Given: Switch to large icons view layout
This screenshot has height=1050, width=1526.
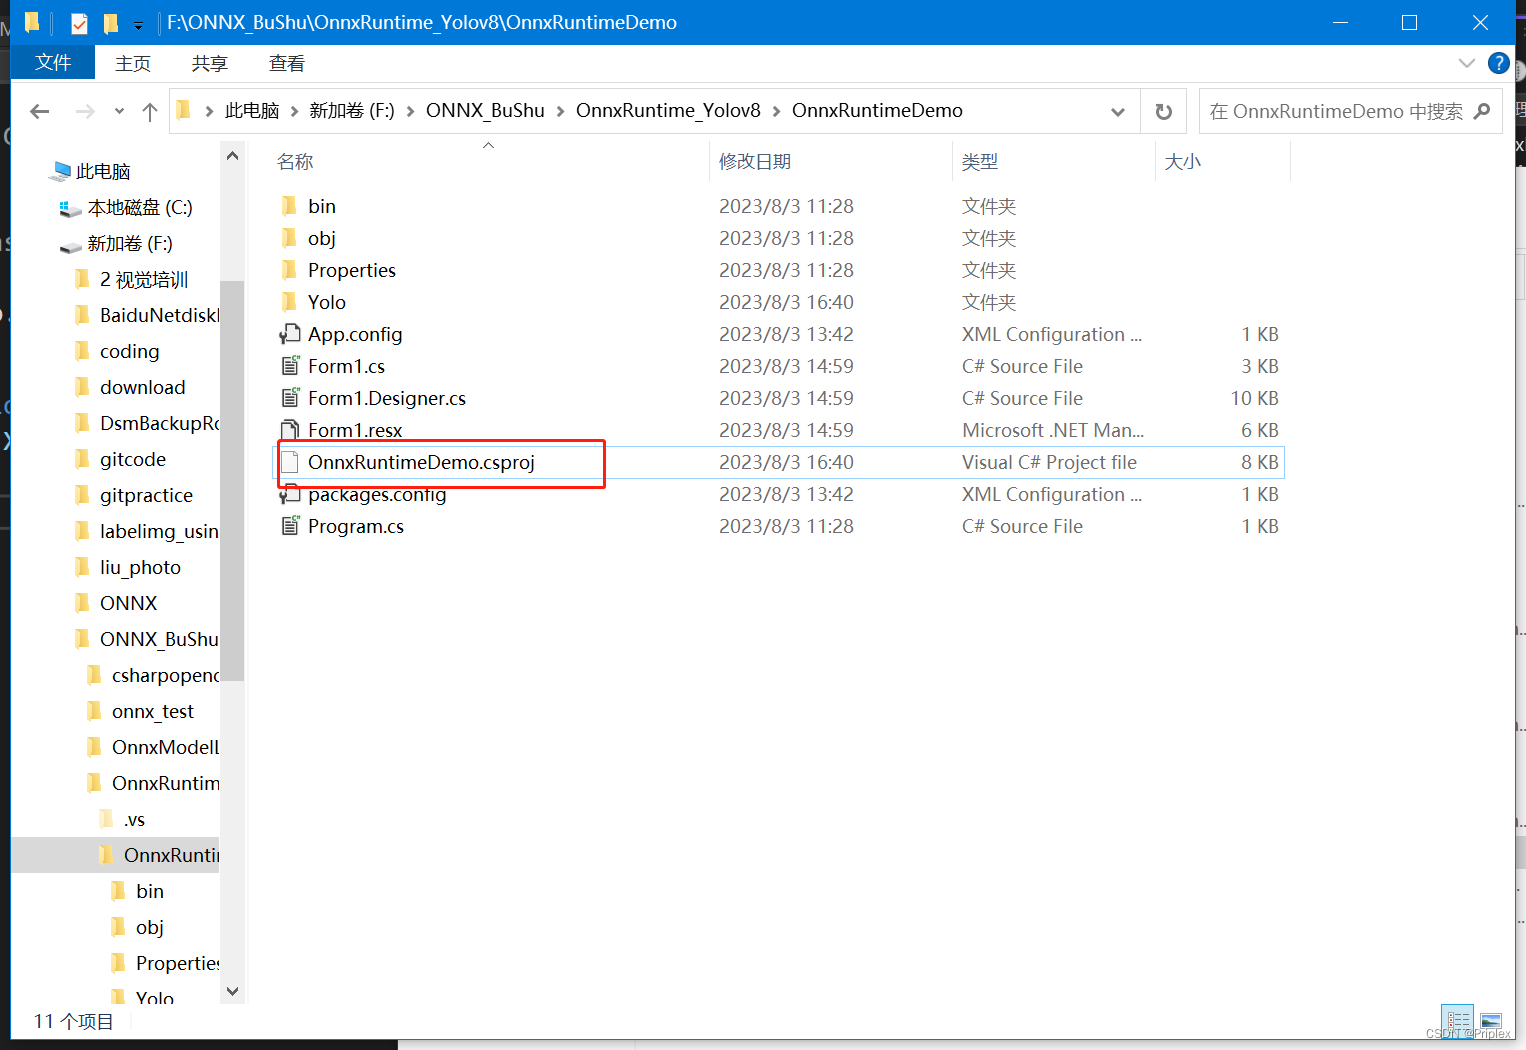Looking at the screenshot, I should [x=1491, y=1021].
